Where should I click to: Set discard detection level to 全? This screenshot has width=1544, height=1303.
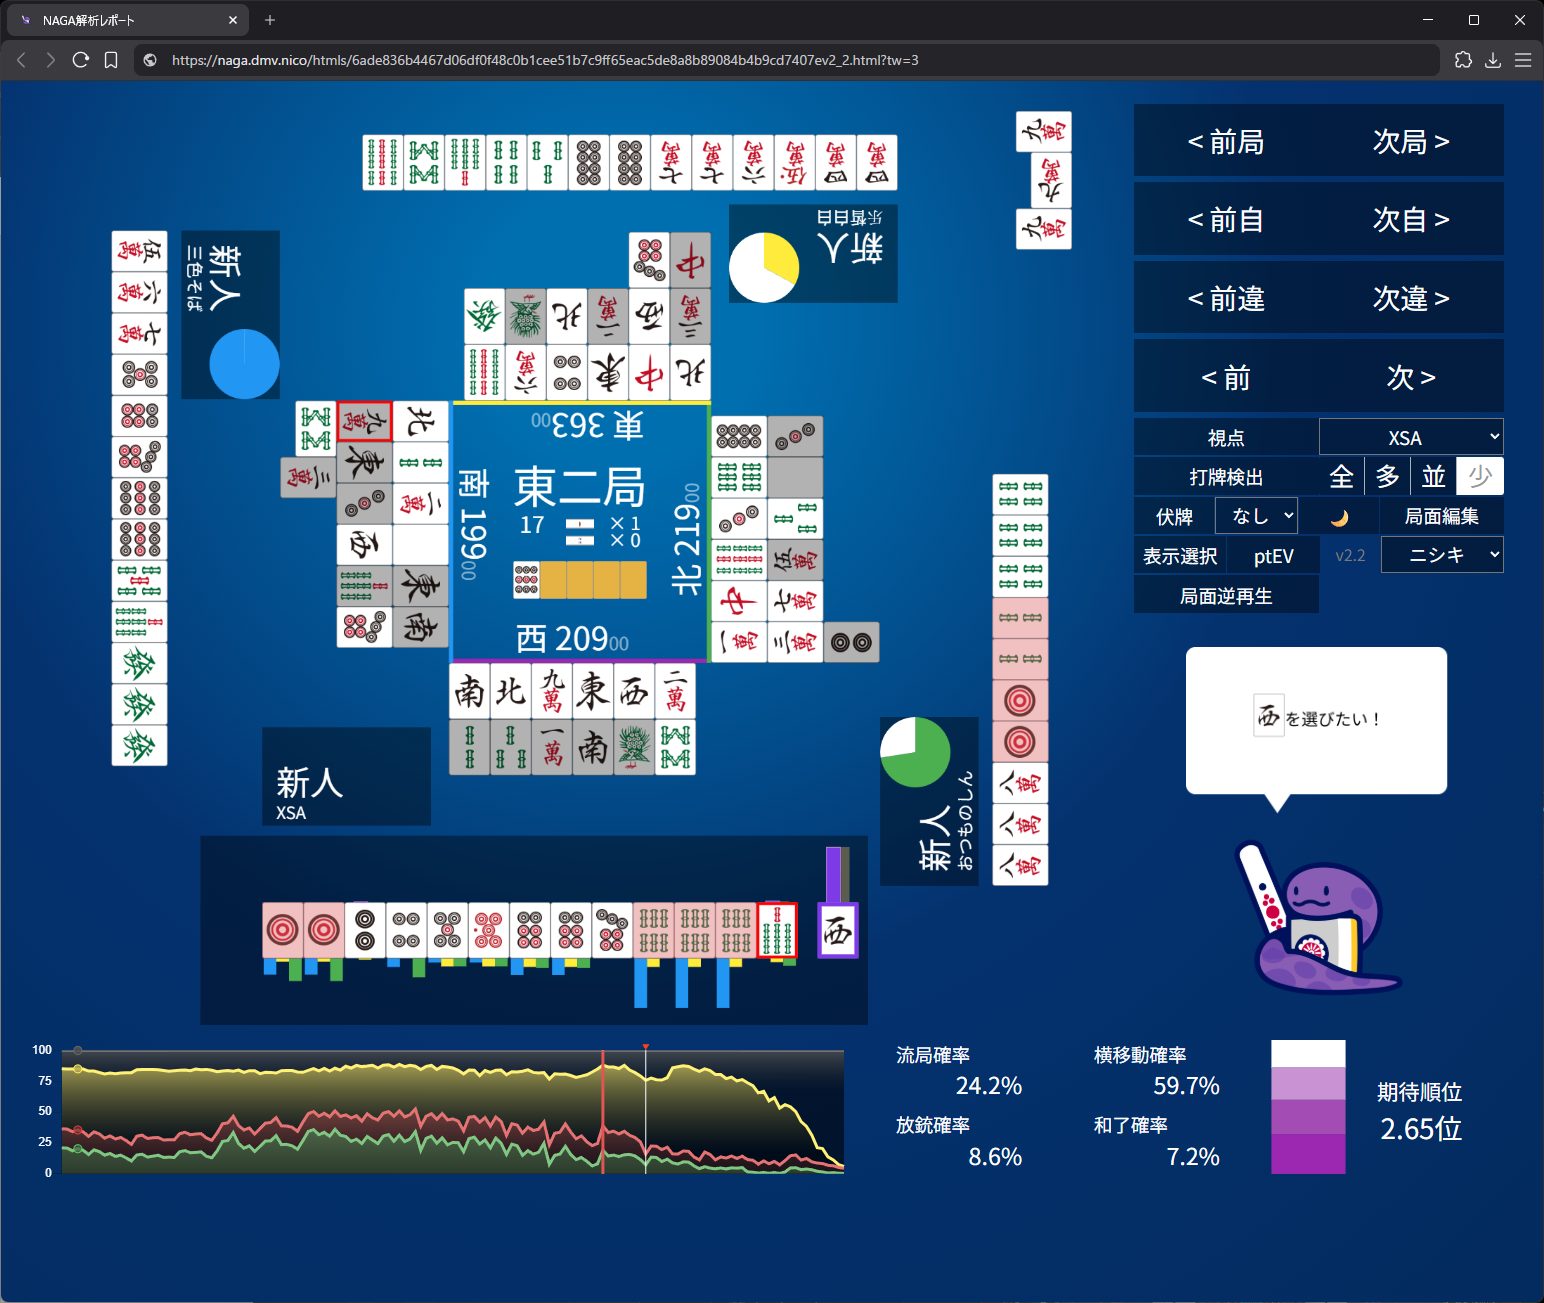1341,477
